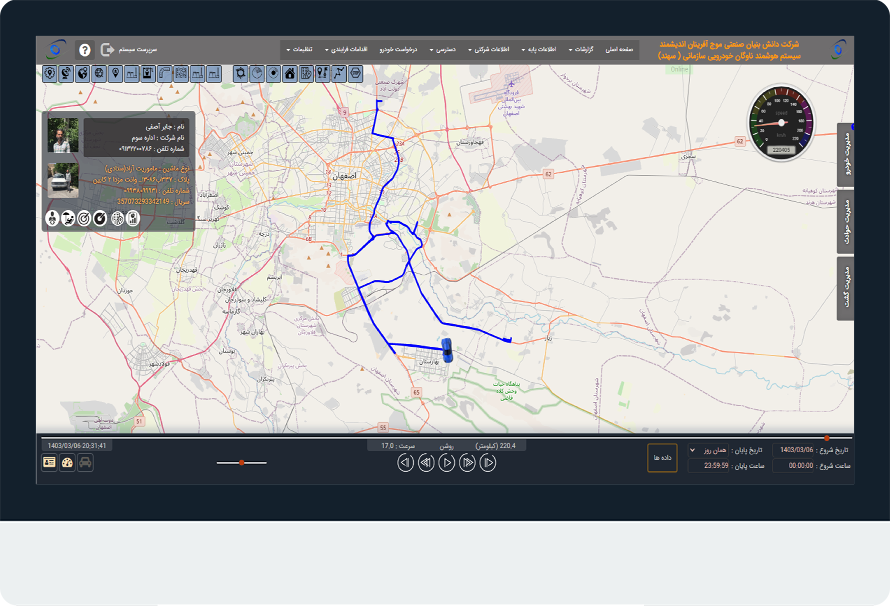
Task: Click the home icon in map toolbar
Action: pyautogui.click(x=289, y=73)
